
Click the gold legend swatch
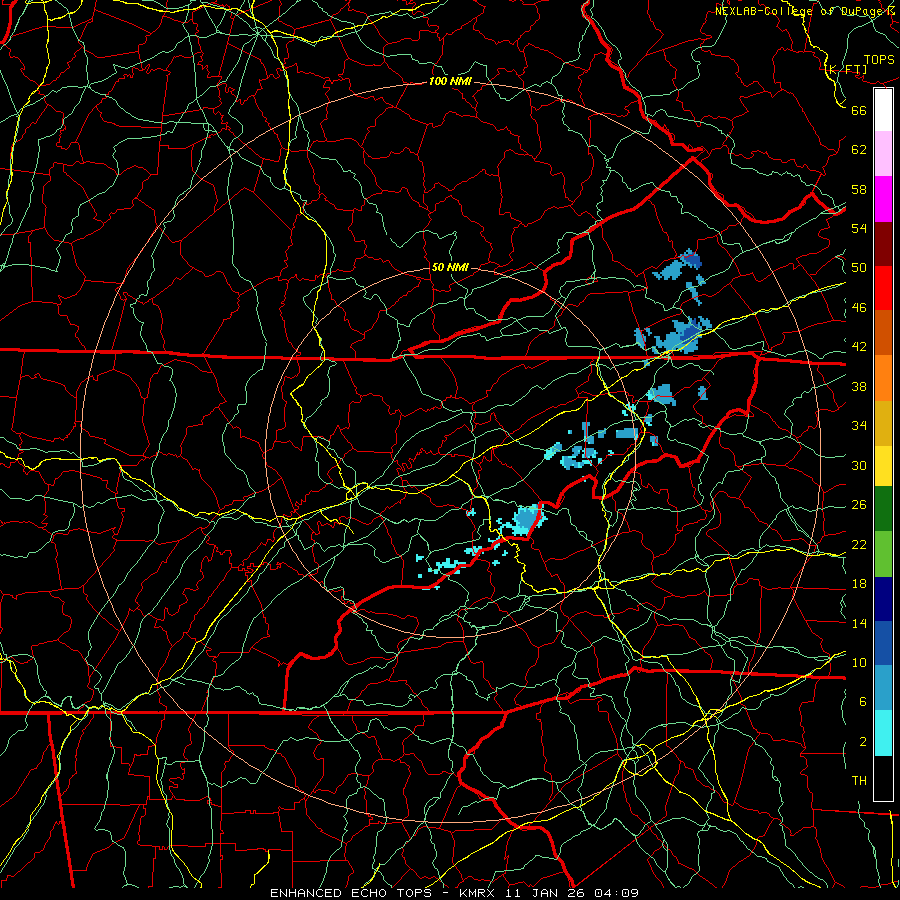(883, 423)
